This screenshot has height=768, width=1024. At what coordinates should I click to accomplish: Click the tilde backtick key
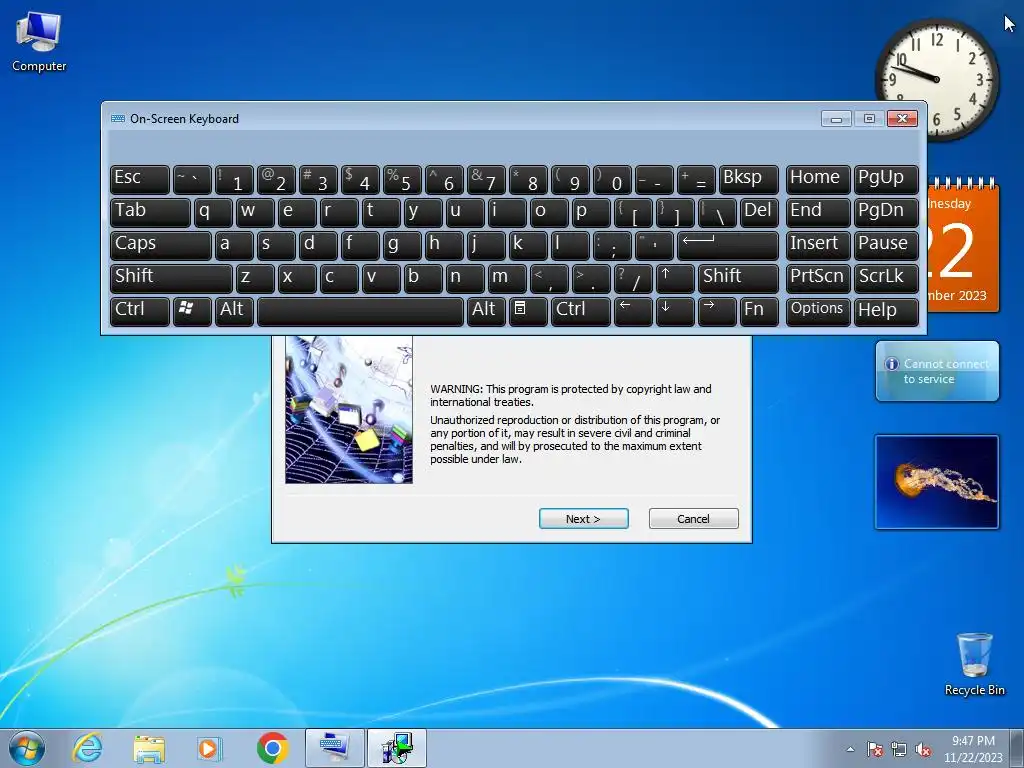coord(192,180)
